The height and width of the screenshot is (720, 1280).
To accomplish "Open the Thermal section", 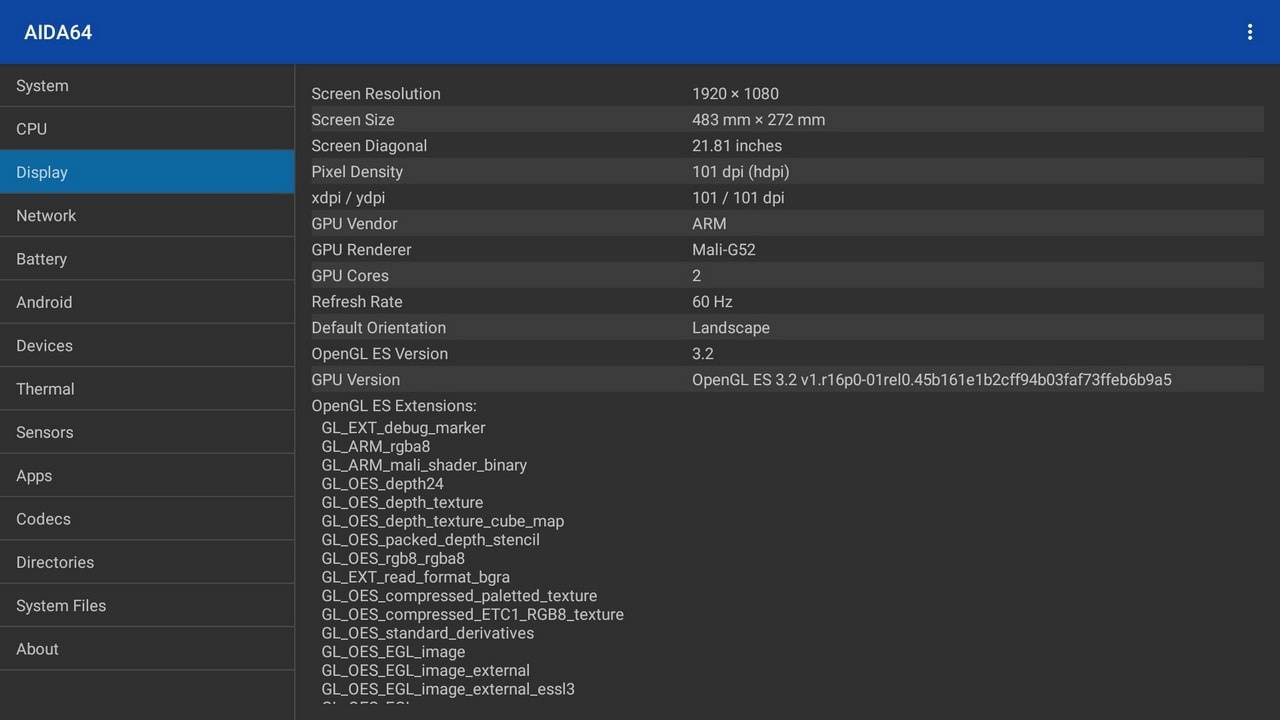I will [x=147, y=389].
